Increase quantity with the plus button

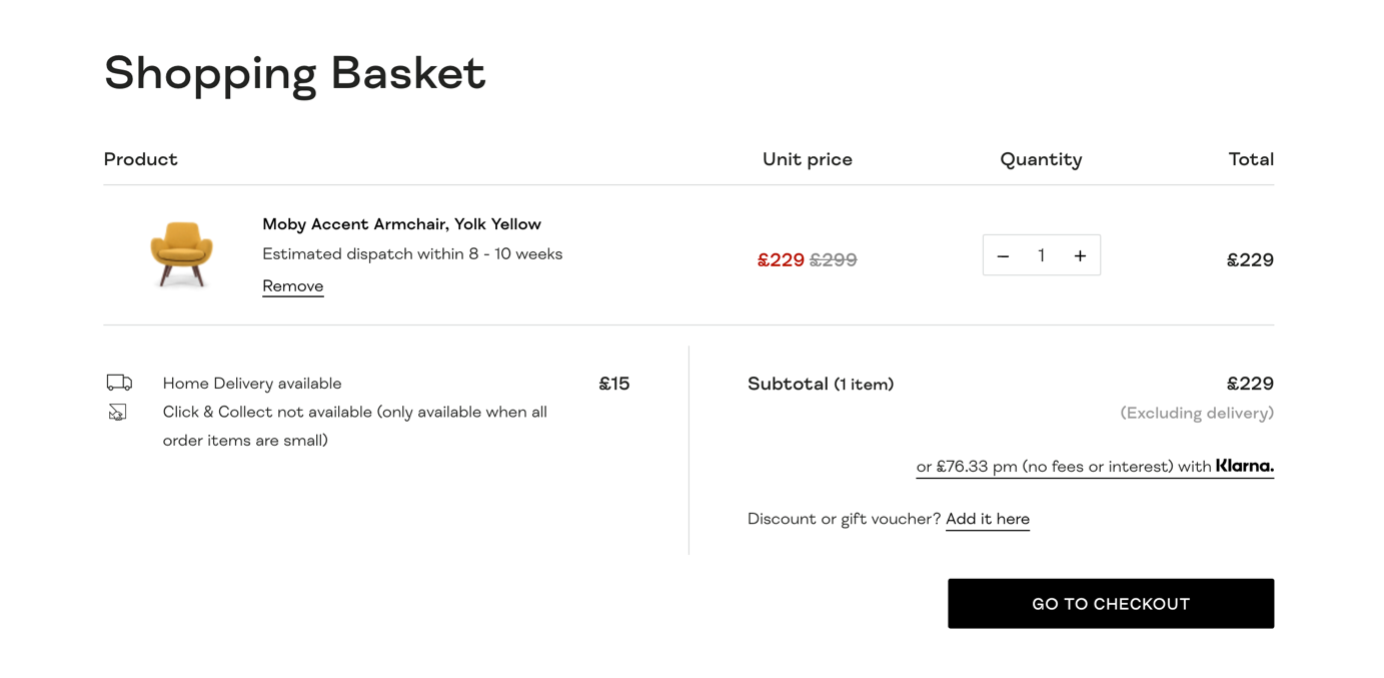[x=1080, y=256]
